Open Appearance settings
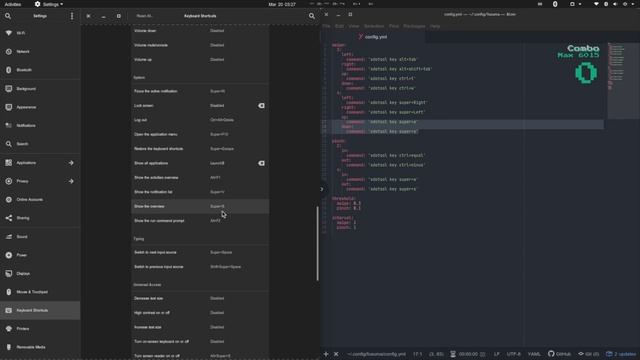The width and height of the screenshot is (640, 360). click(40, 107)
